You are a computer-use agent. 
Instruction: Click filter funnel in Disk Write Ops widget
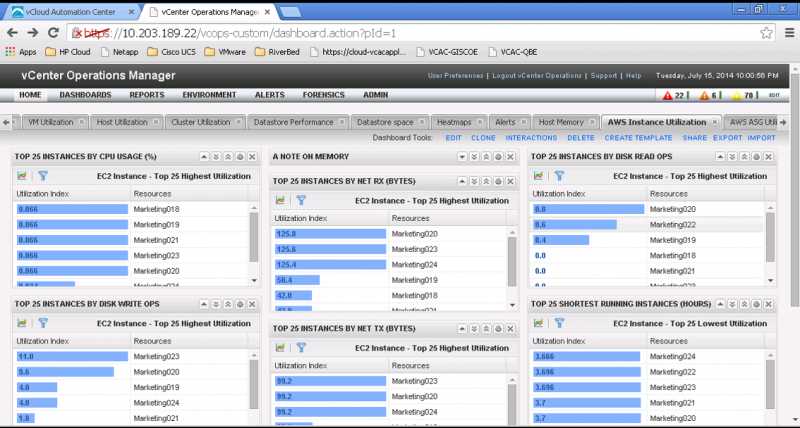click(43, 323)
